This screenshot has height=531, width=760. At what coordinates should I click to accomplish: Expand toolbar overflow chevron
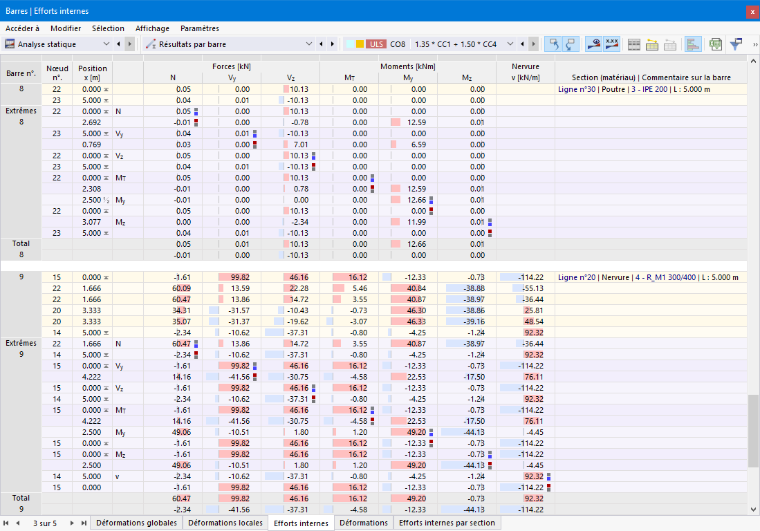(x=755, y=45)
